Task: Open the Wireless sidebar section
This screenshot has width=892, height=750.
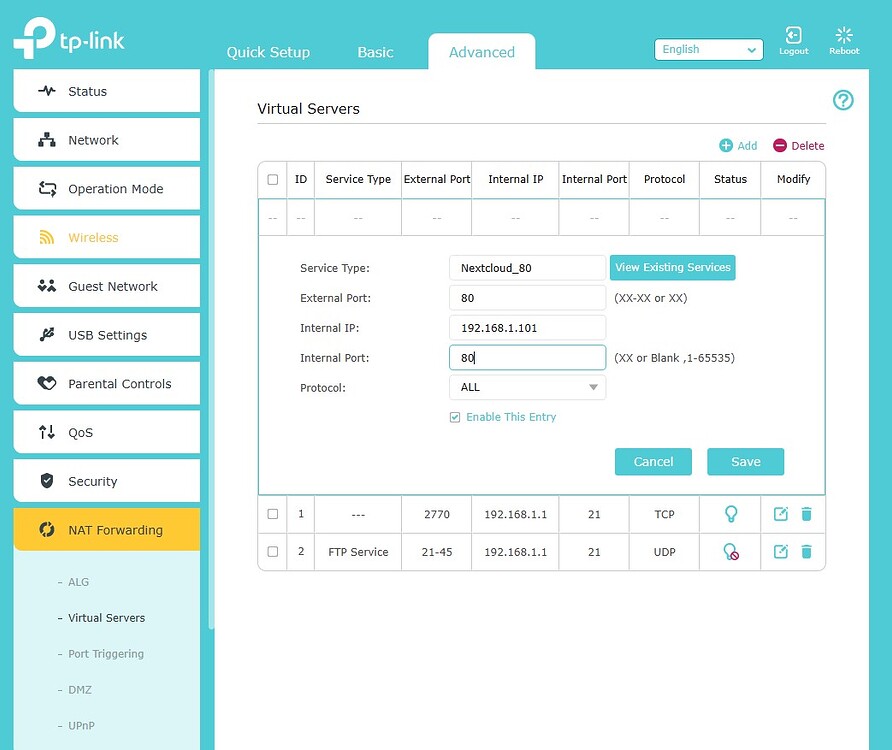Action: pos(107,237)
